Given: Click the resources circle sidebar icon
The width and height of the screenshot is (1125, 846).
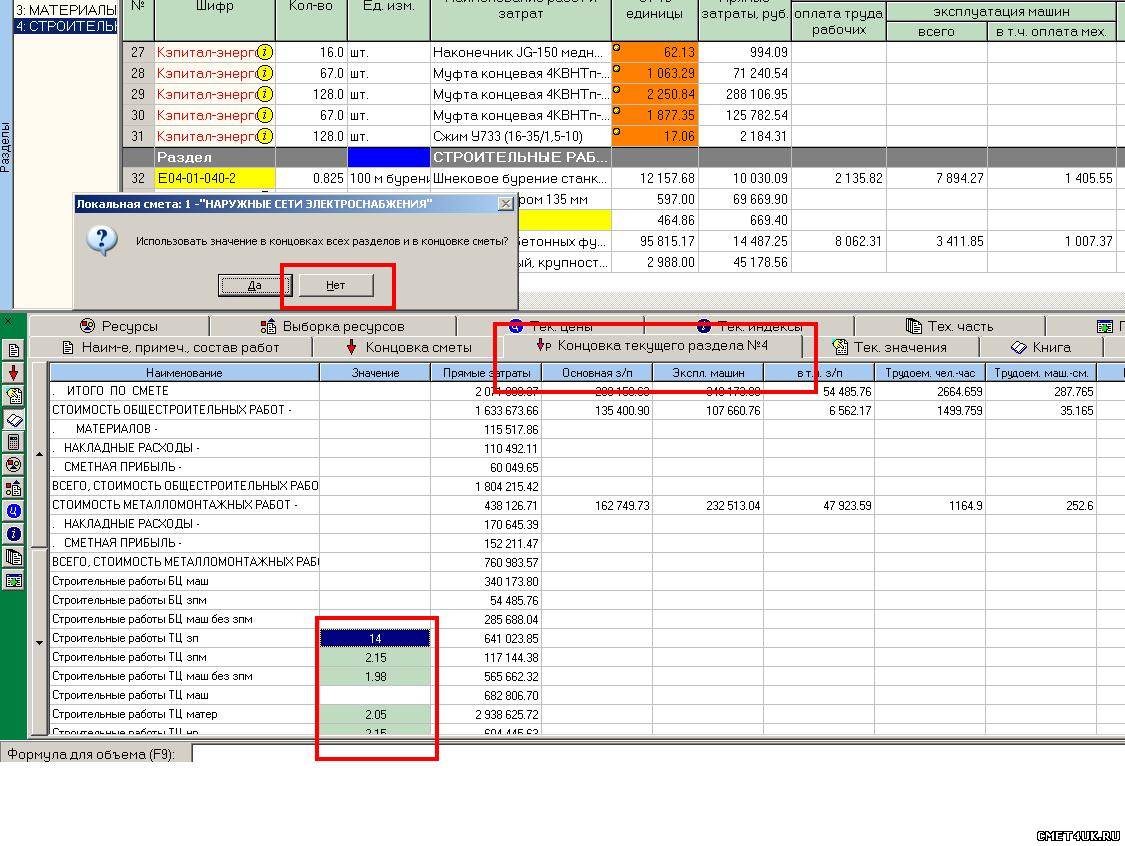Looking at the screenshot, I should click(x=14, y=465).
